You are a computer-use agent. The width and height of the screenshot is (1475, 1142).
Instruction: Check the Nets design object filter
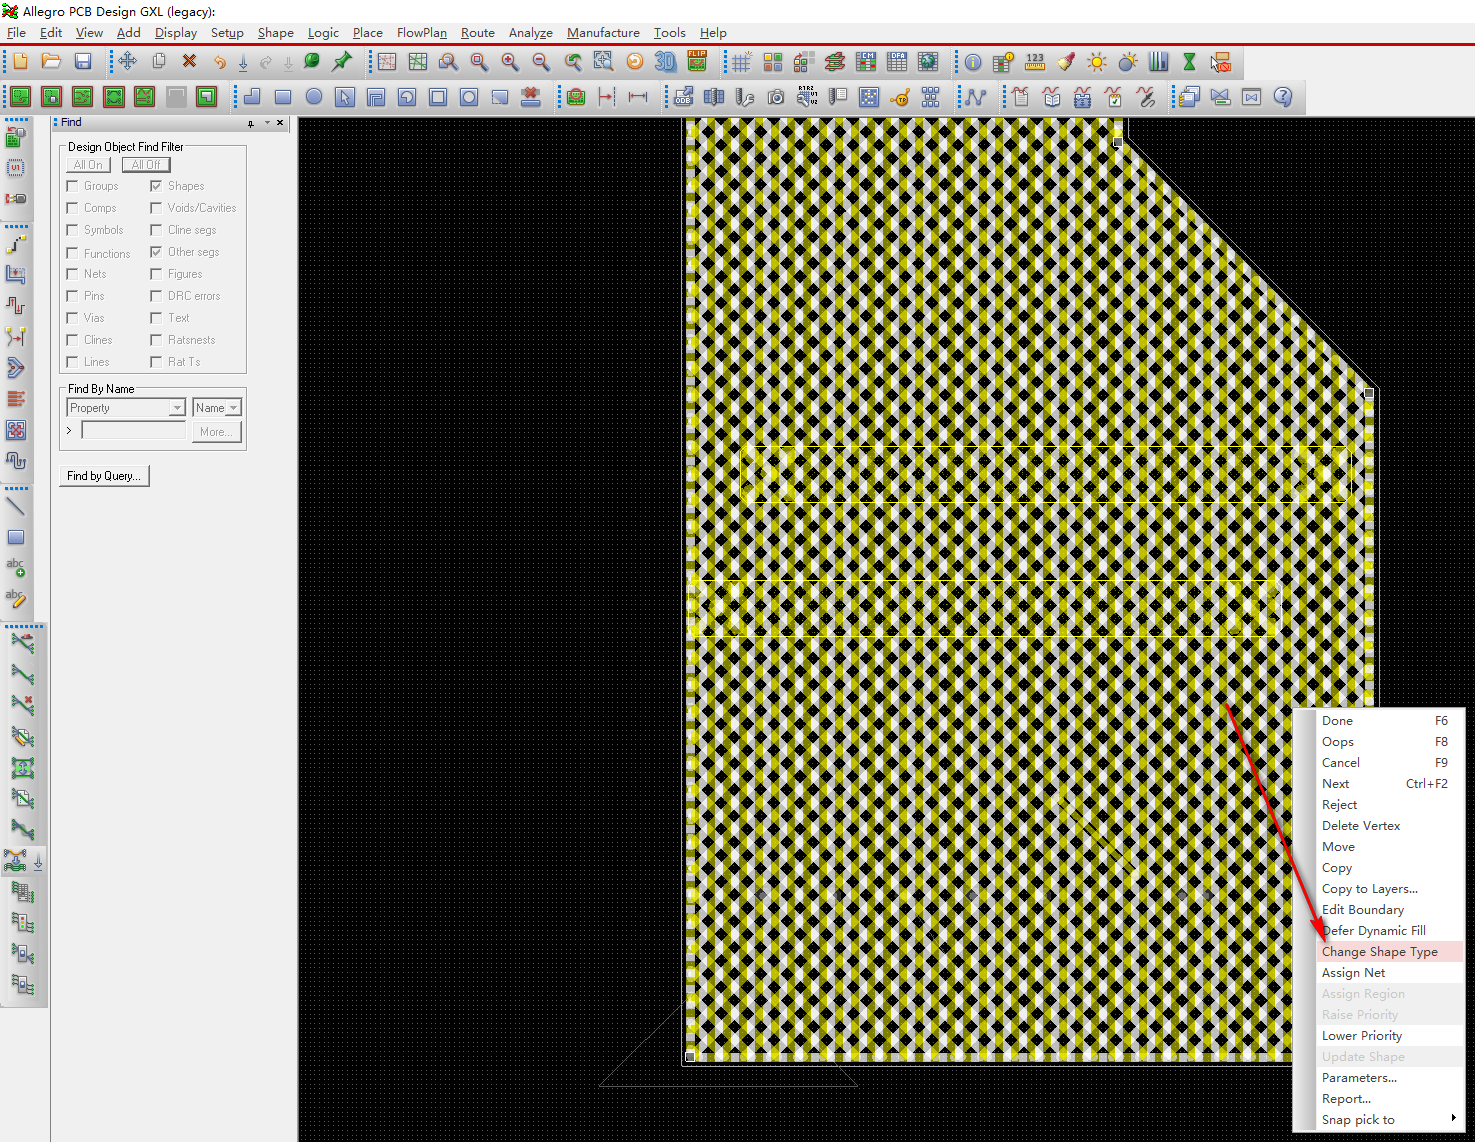[71, 273]
